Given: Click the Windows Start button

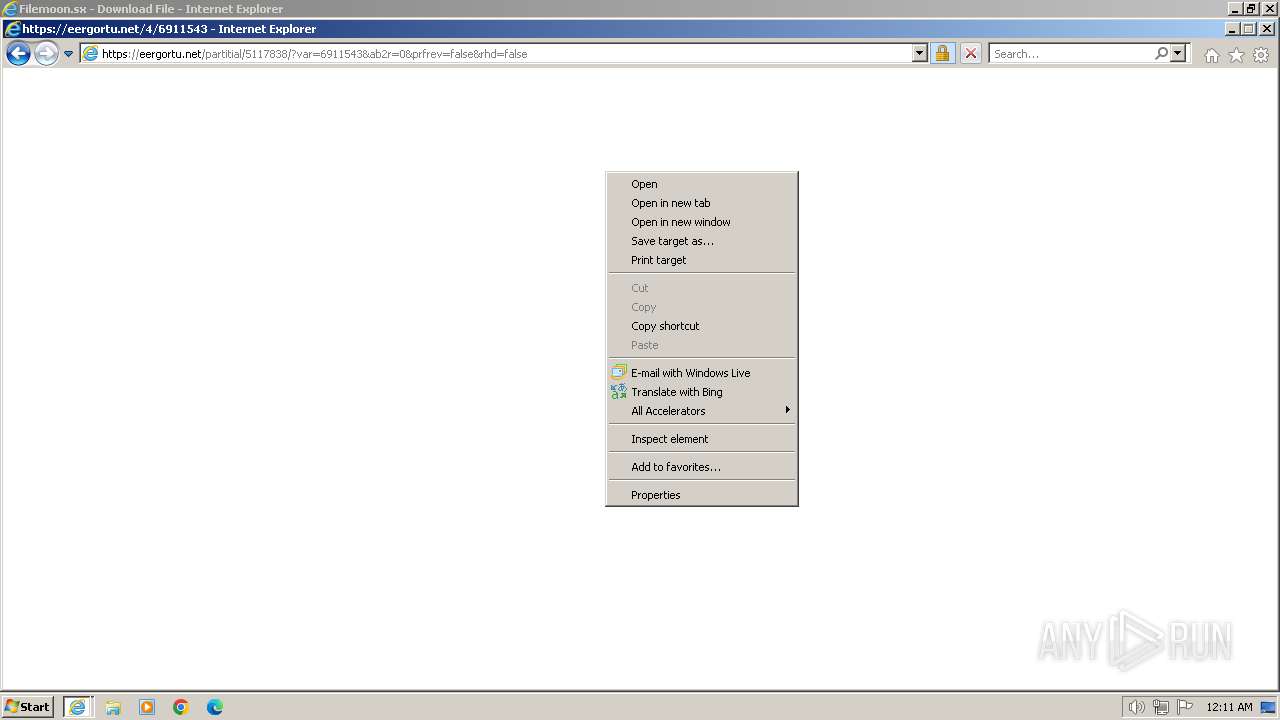Looking at the screenshot, I should pyautogui.click(x=27, y=707).
